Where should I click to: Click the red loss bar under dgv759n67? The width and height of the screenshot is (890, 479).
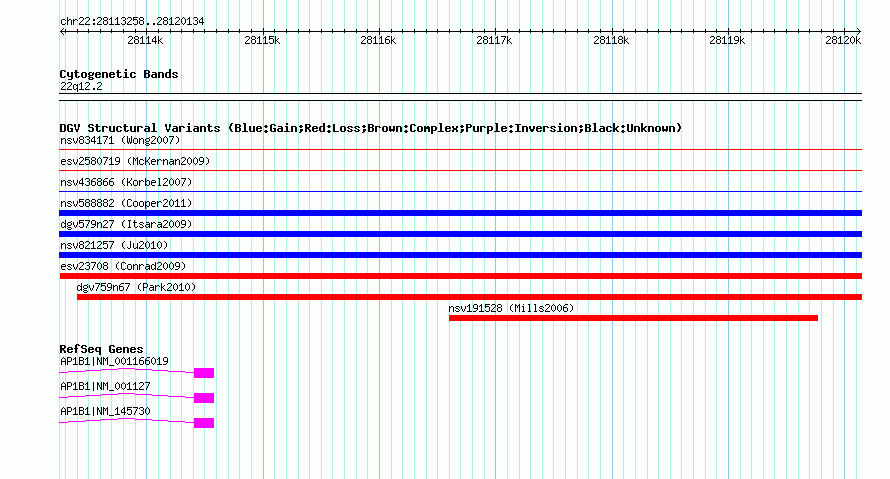click(x=469, y=297)
